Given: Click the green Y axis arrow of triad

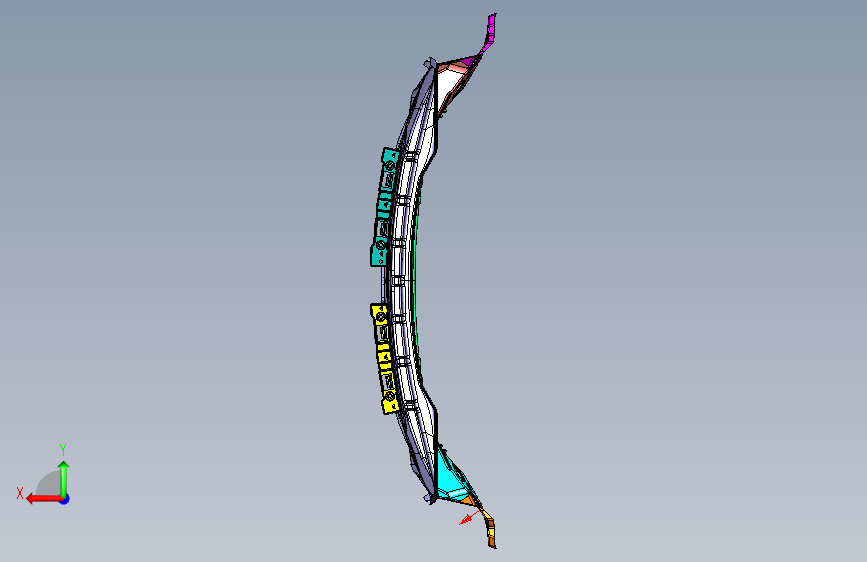Looking at the screenshot, I should [64, 478].
